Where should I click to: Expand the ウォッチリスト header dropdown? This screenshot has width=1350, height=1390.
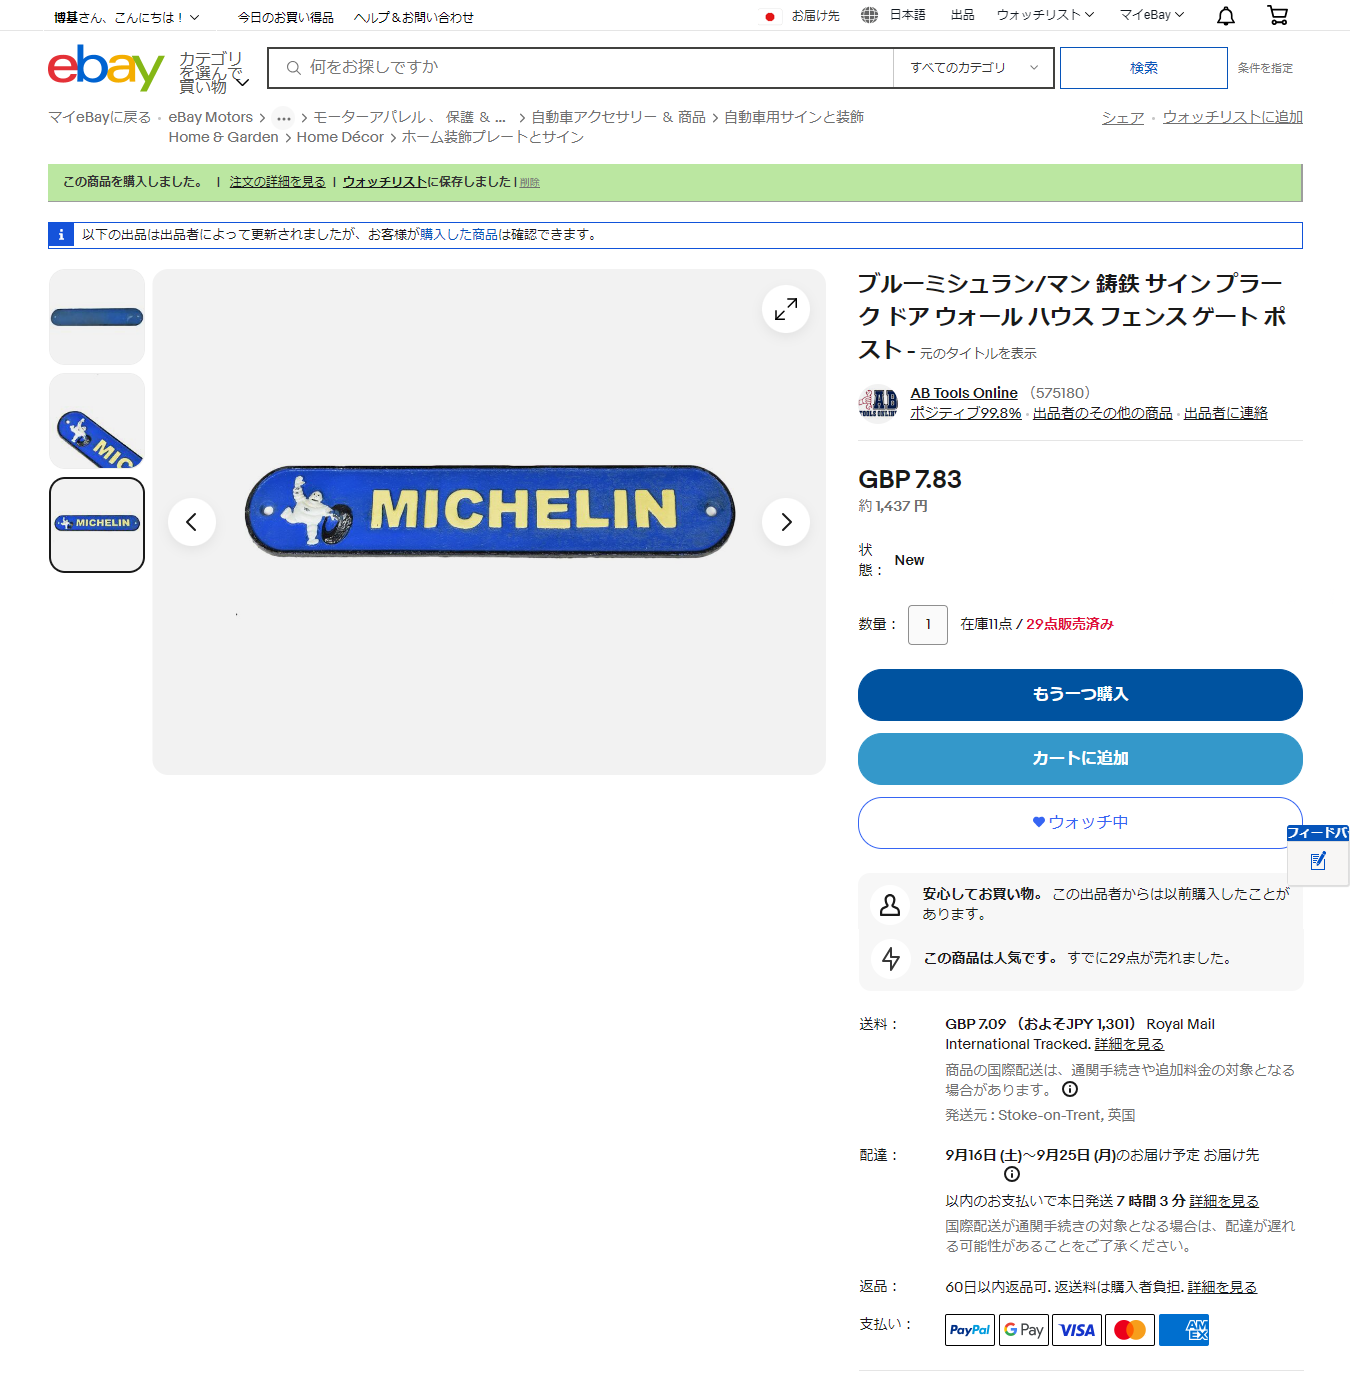[x=1045, y=15]
